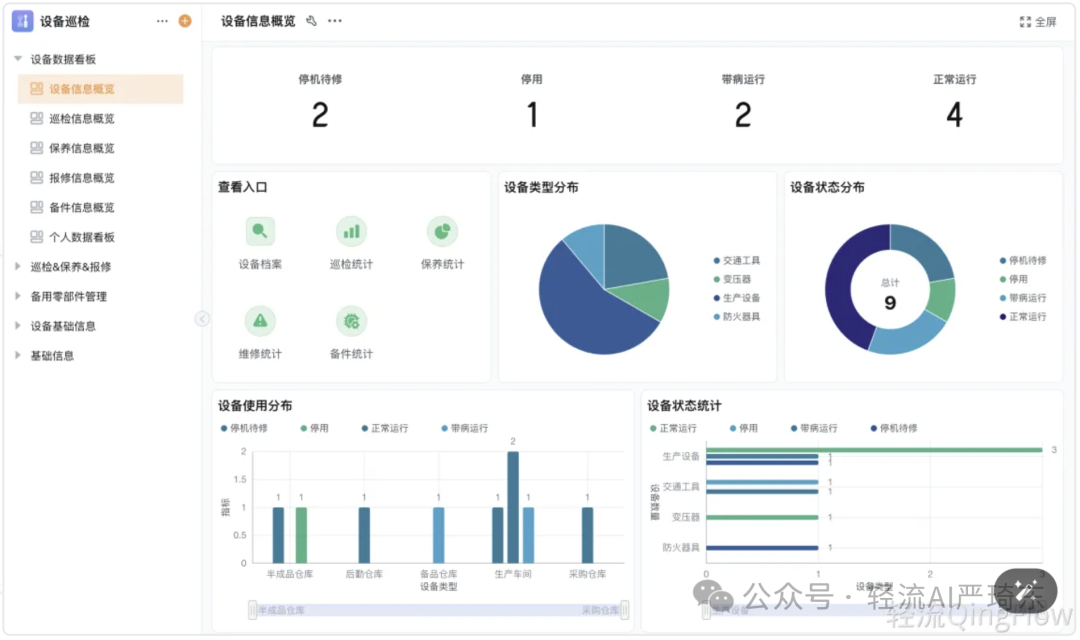1080x640 pixels.
Task: Expand the 基础信息 section
Action: point(16,355)
